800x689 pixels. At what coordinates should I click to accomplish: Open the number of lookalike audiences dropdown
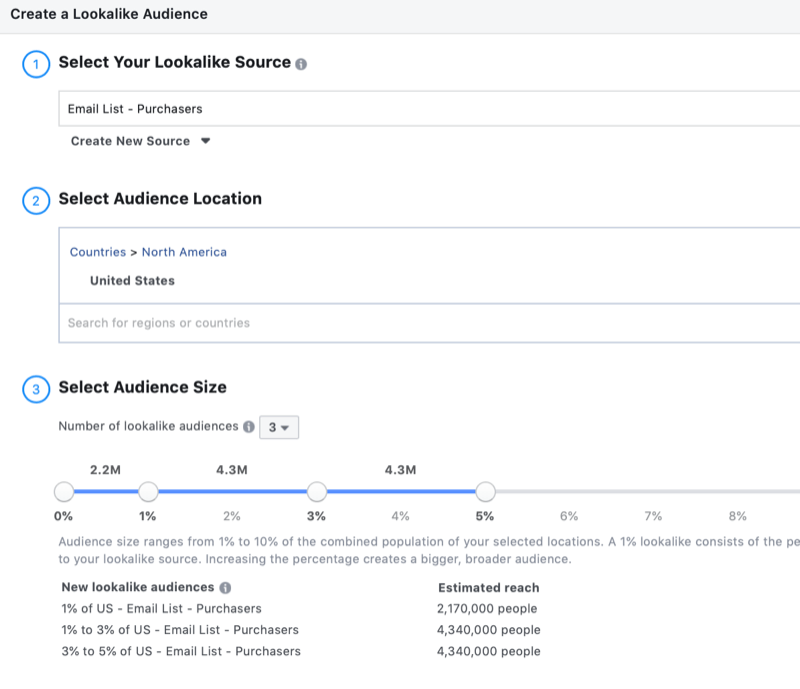click(278, 427)
